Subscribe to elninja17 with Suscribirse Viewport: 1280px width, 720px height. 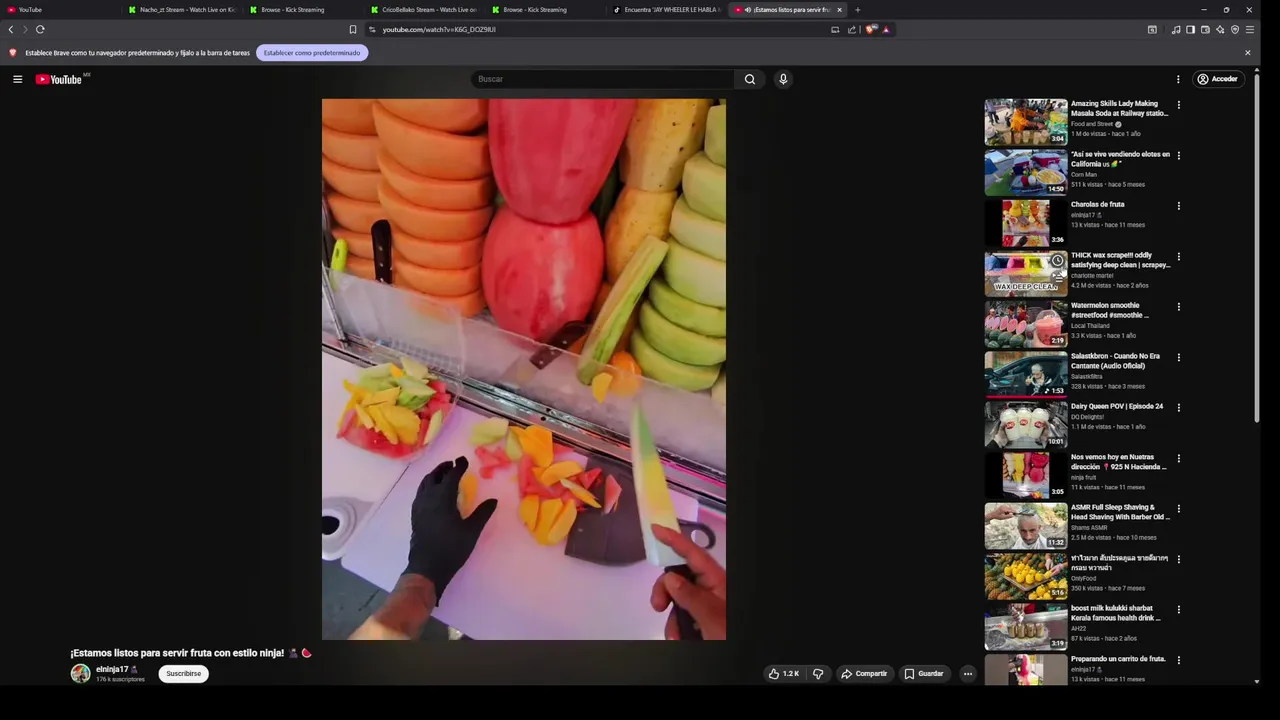(x=183, y=674)
